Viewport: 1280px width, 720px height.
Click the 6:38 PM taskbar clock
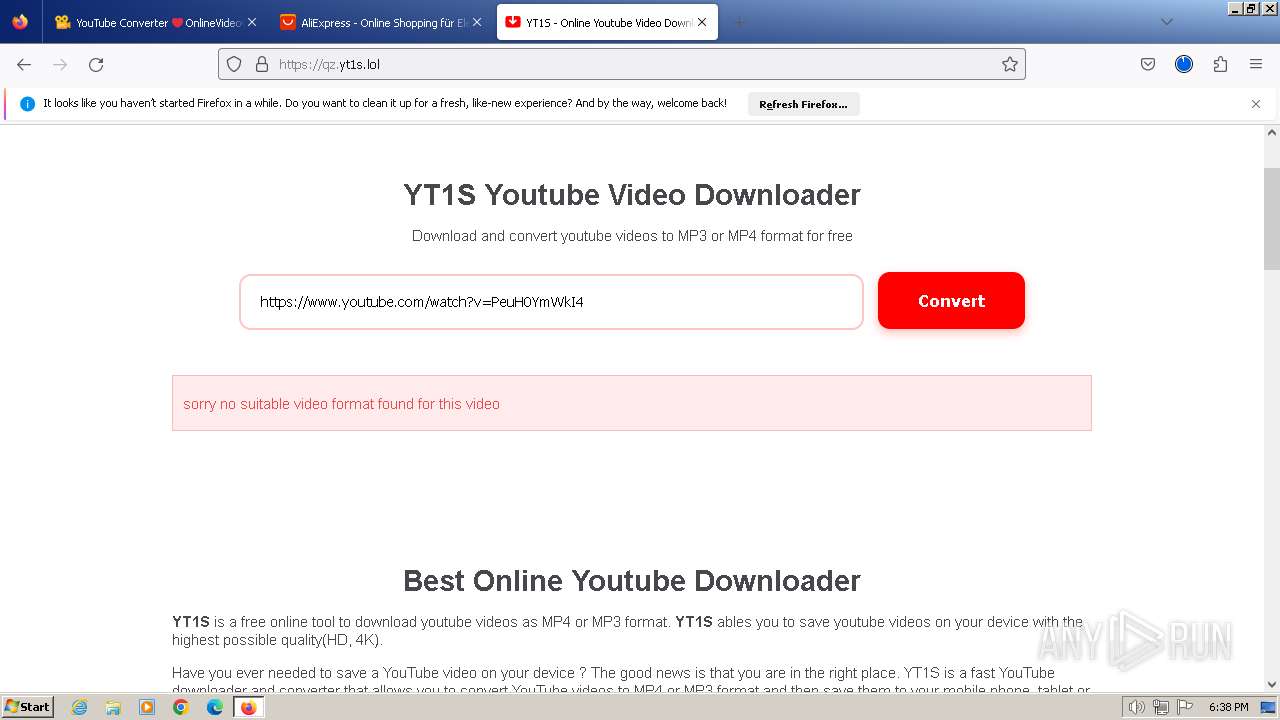(x=1228, y=707)
